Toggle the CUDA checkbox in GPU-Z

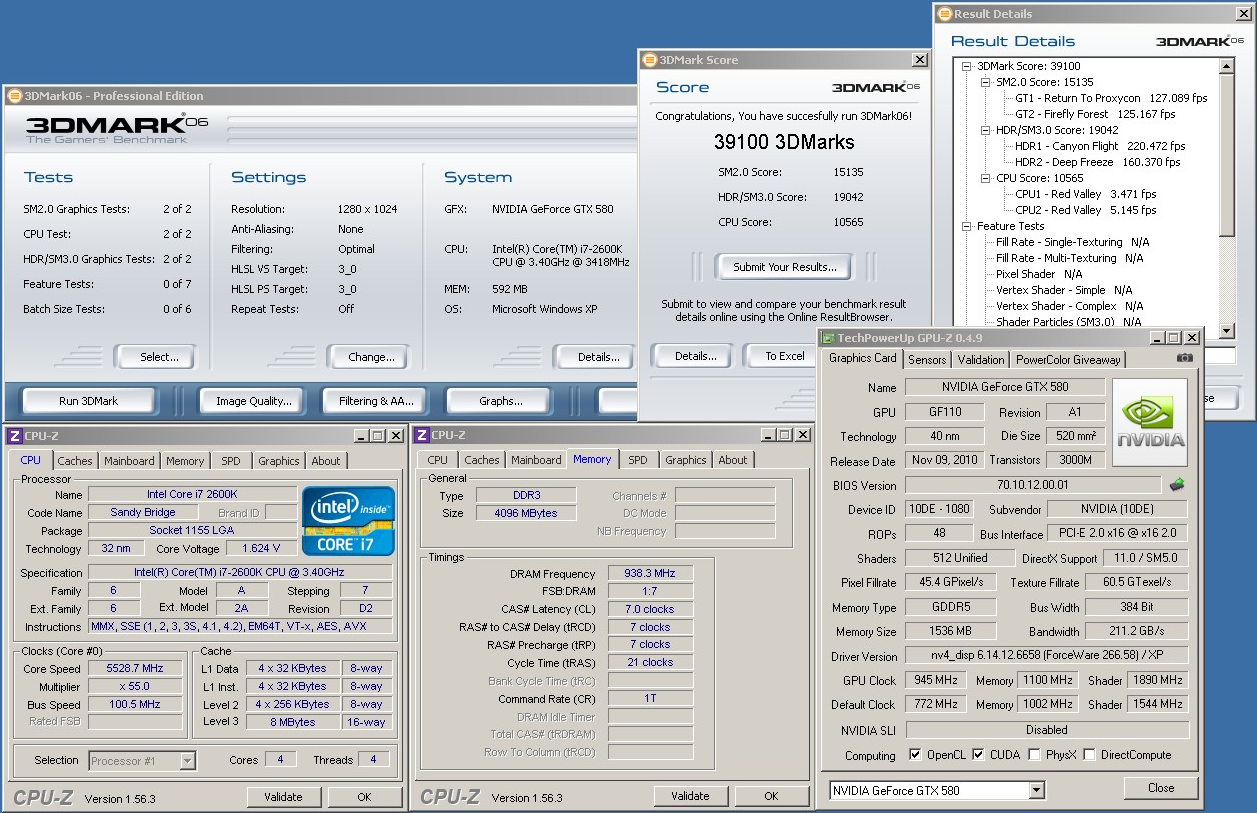click(x=978, y=755)
